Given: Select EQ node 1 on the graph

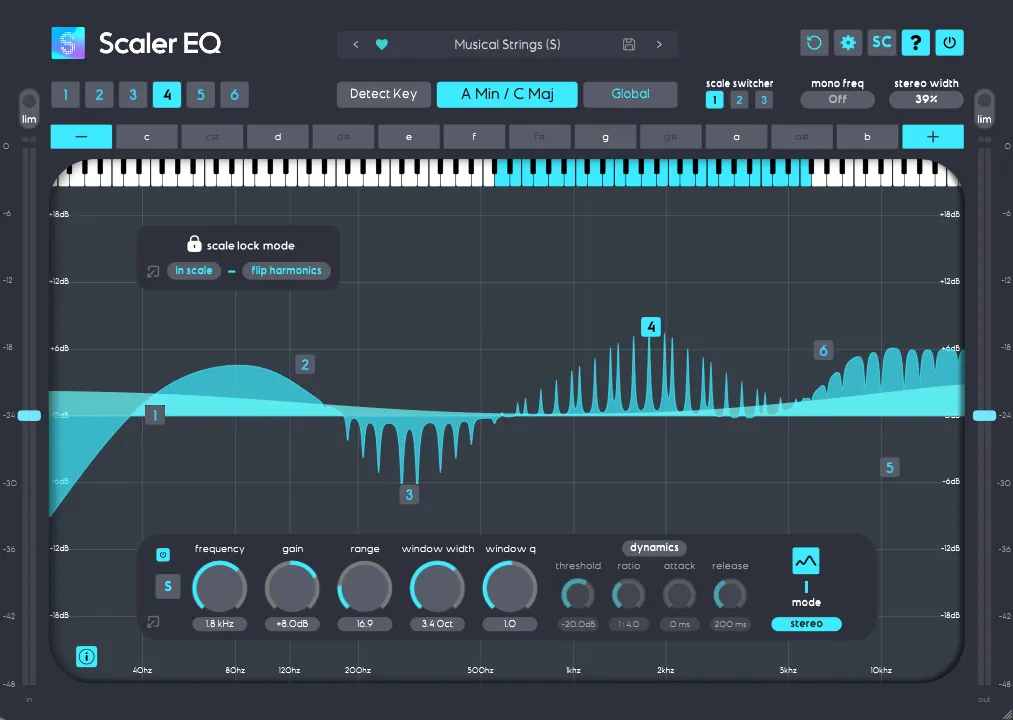Looking at the screenshot, I should [155, 415].
